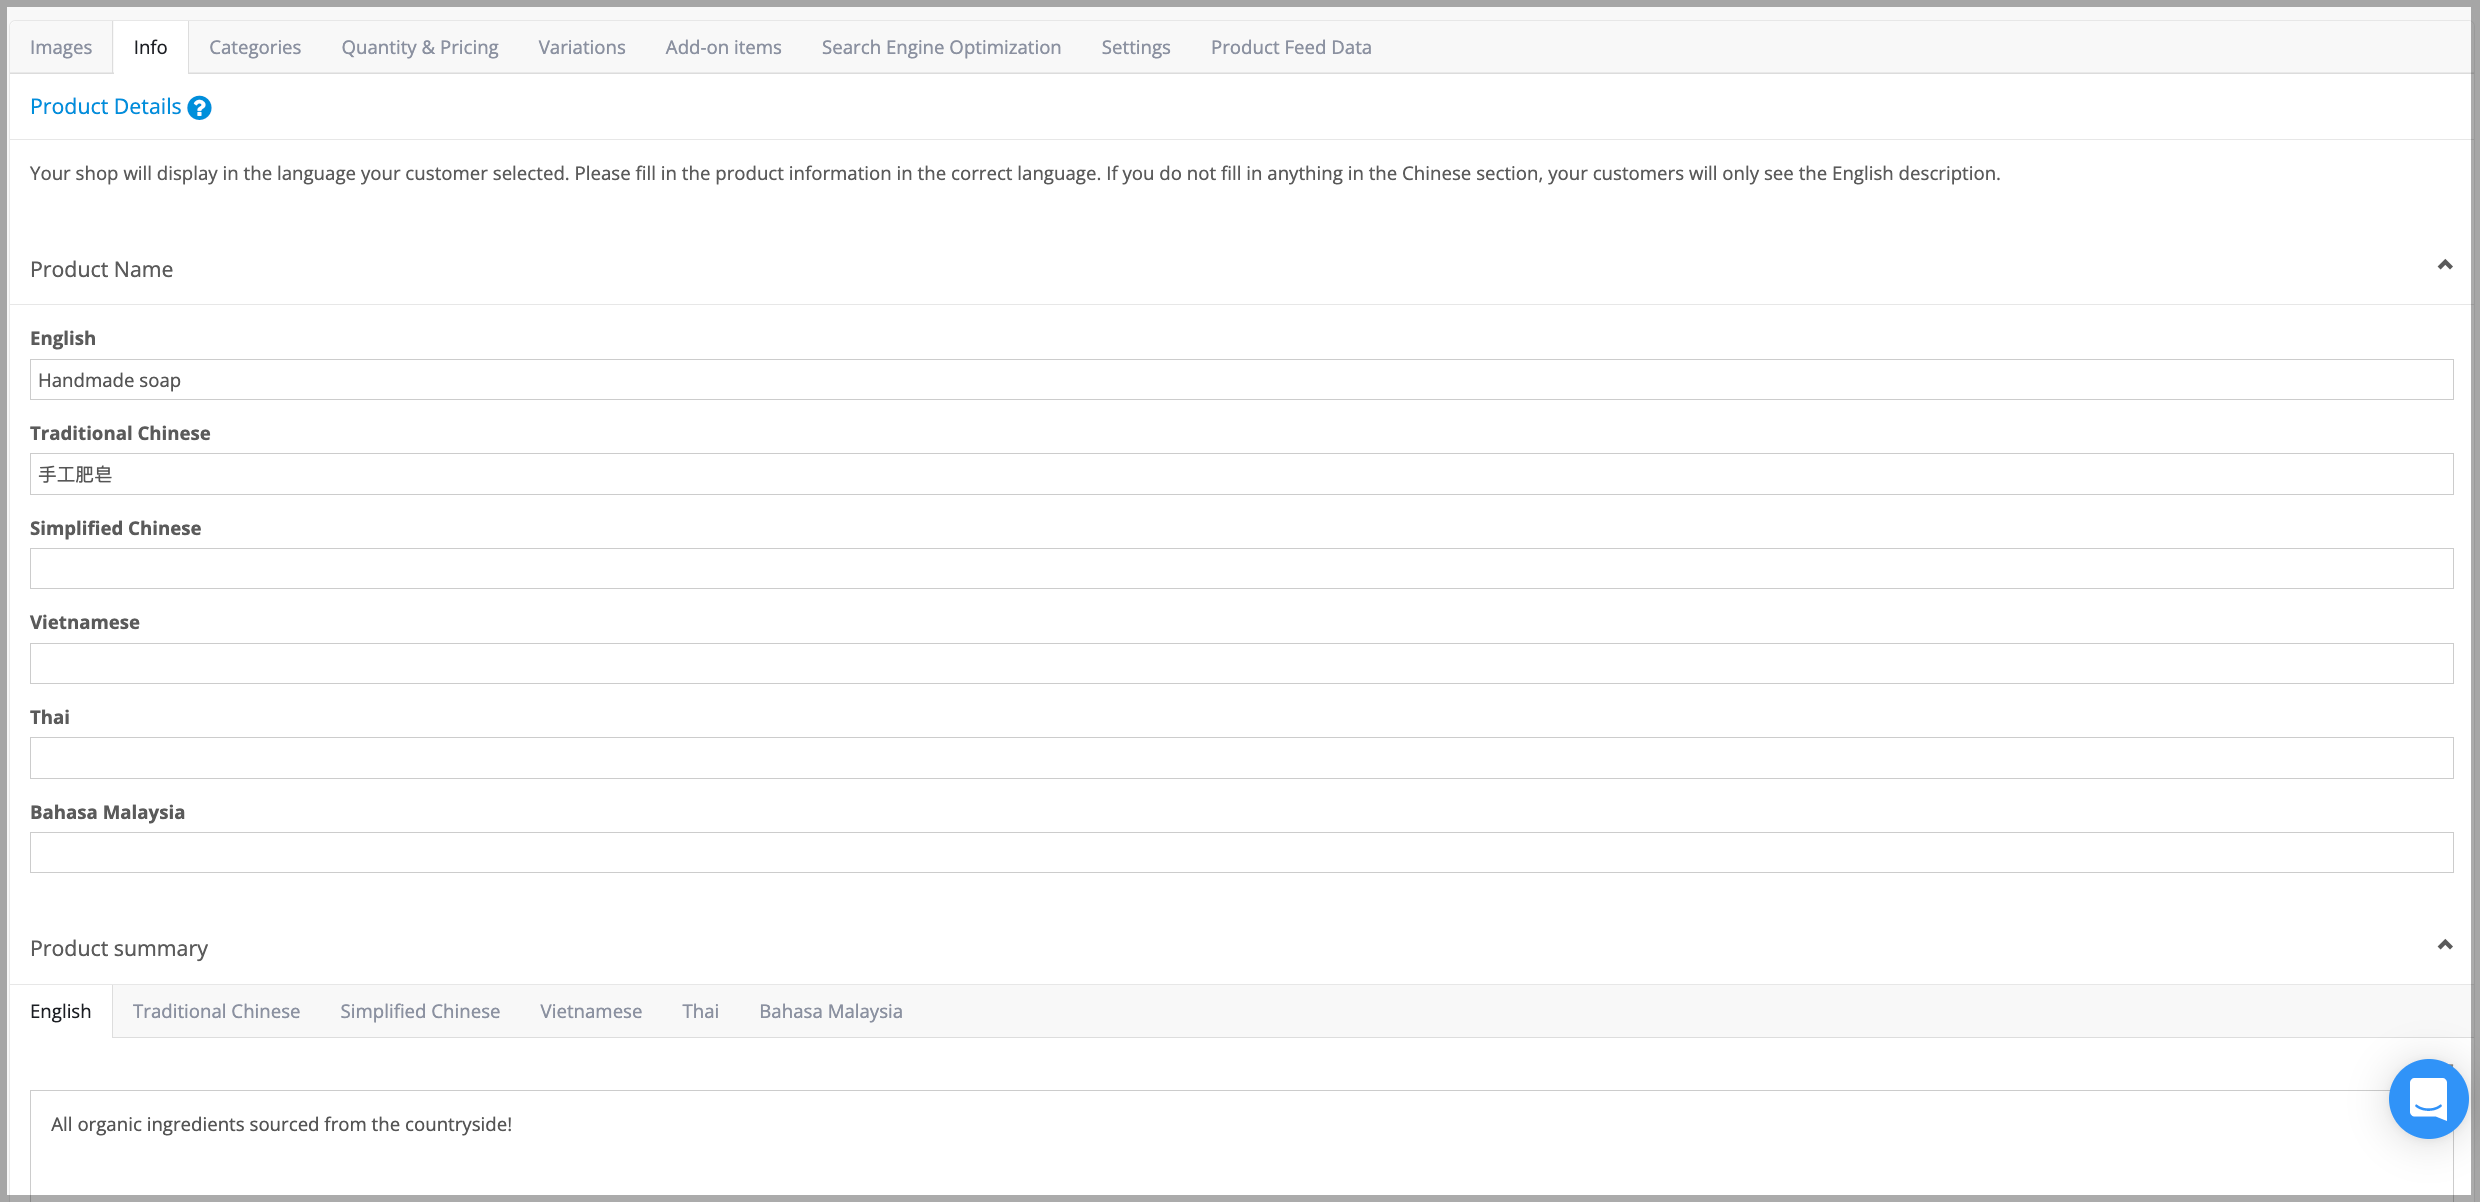The image size is (2480, 1202).
Task: Focus the Vietnamese product name field
Action: (1241, 664)
